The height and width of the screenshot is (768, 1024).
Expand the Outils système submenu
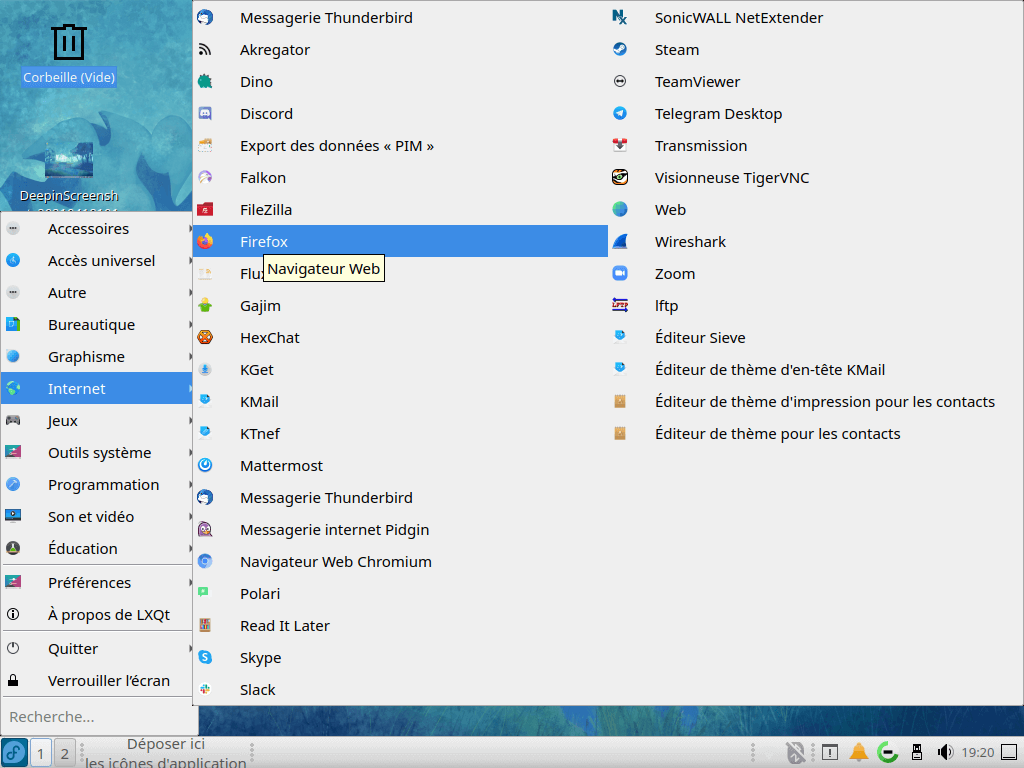click(x=97, y=453)
